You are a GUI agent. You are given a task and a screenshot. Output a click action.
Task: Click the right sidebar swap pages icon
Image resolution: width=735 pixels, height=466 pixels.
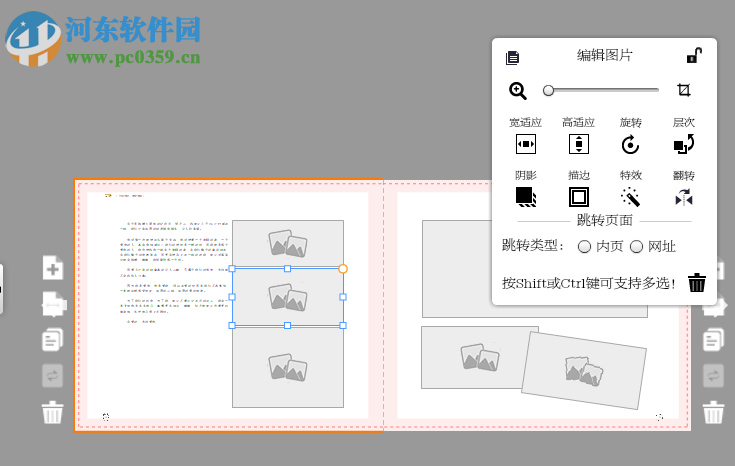tap(713, 376)
